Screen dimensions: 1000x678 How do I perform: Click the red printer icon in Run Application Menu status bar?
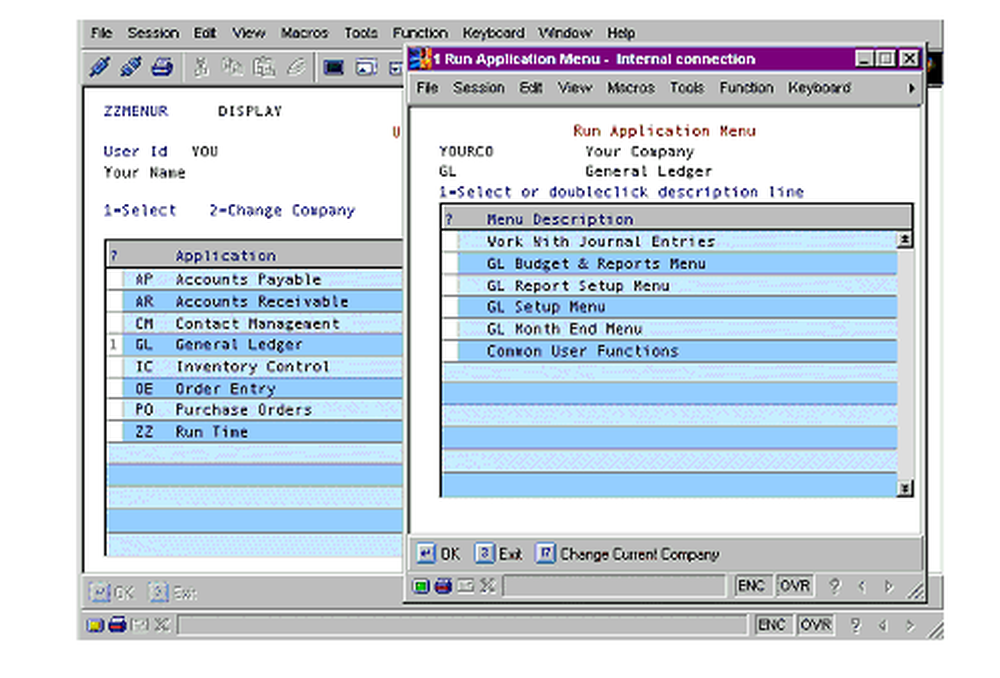[x=443, y=586]
